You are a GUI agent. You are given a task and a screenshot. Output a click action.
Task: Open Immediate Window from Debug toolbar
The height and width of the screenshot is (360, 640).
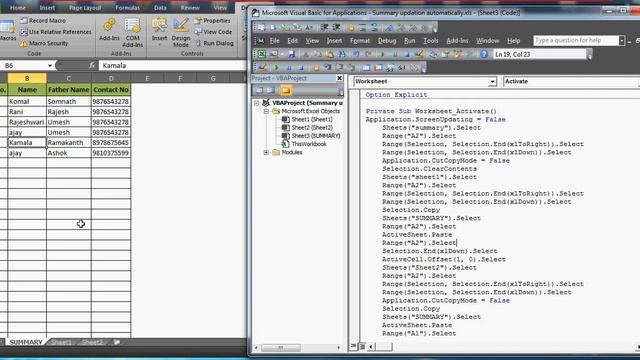(379, 67)
